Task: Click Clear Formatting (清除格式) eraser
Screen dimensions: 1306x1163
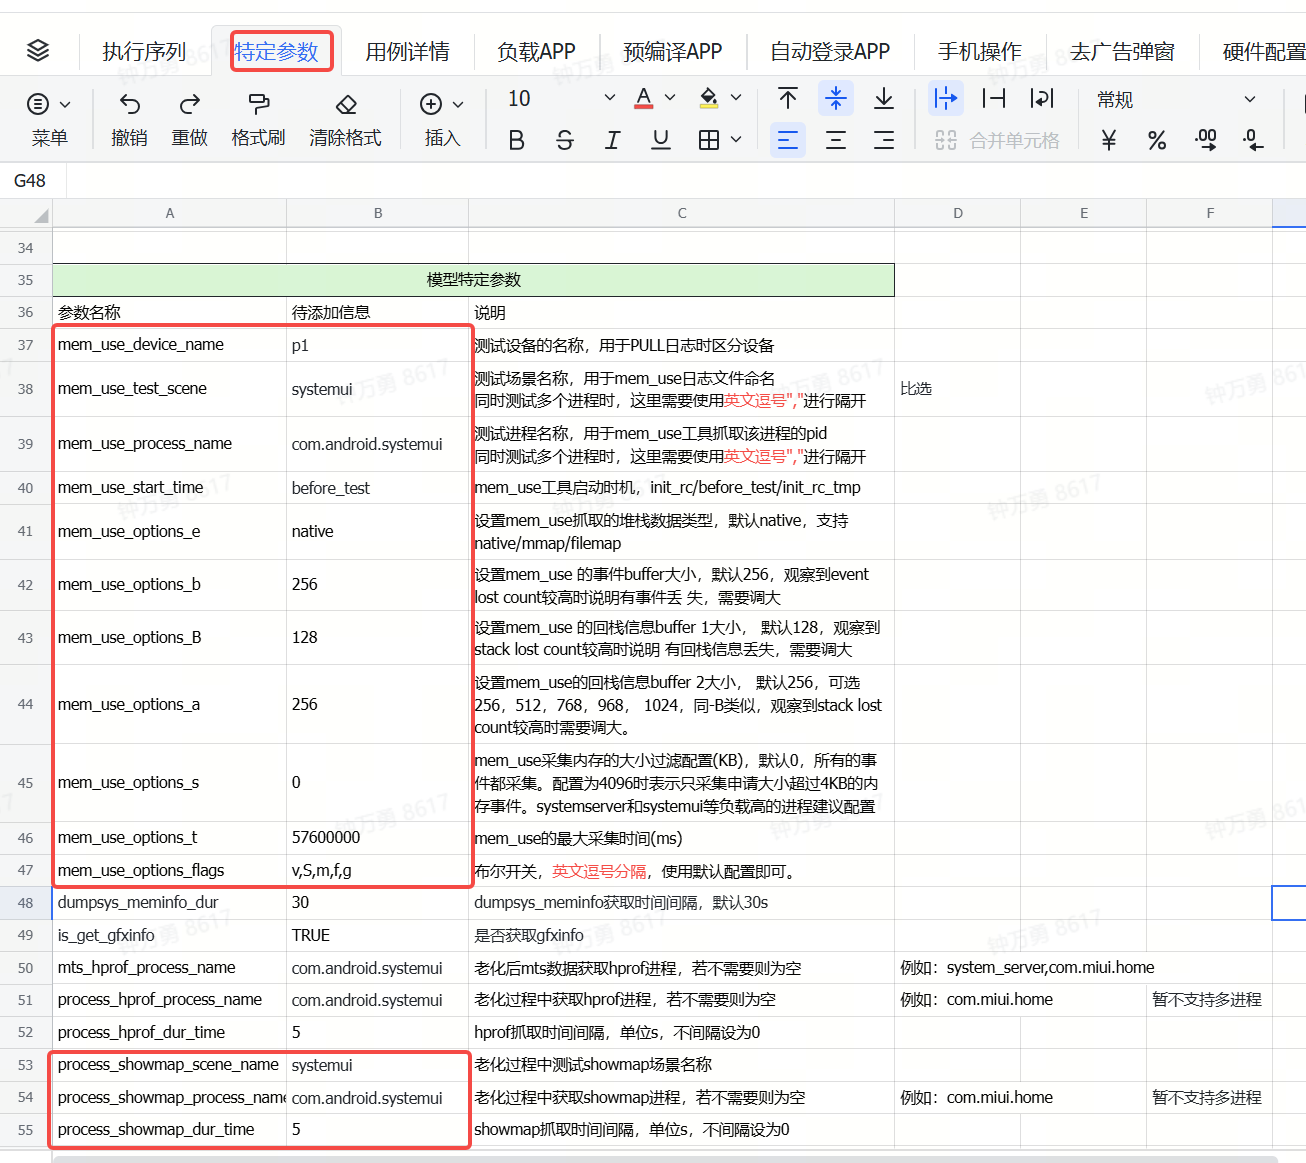Action: click(346, 119)
